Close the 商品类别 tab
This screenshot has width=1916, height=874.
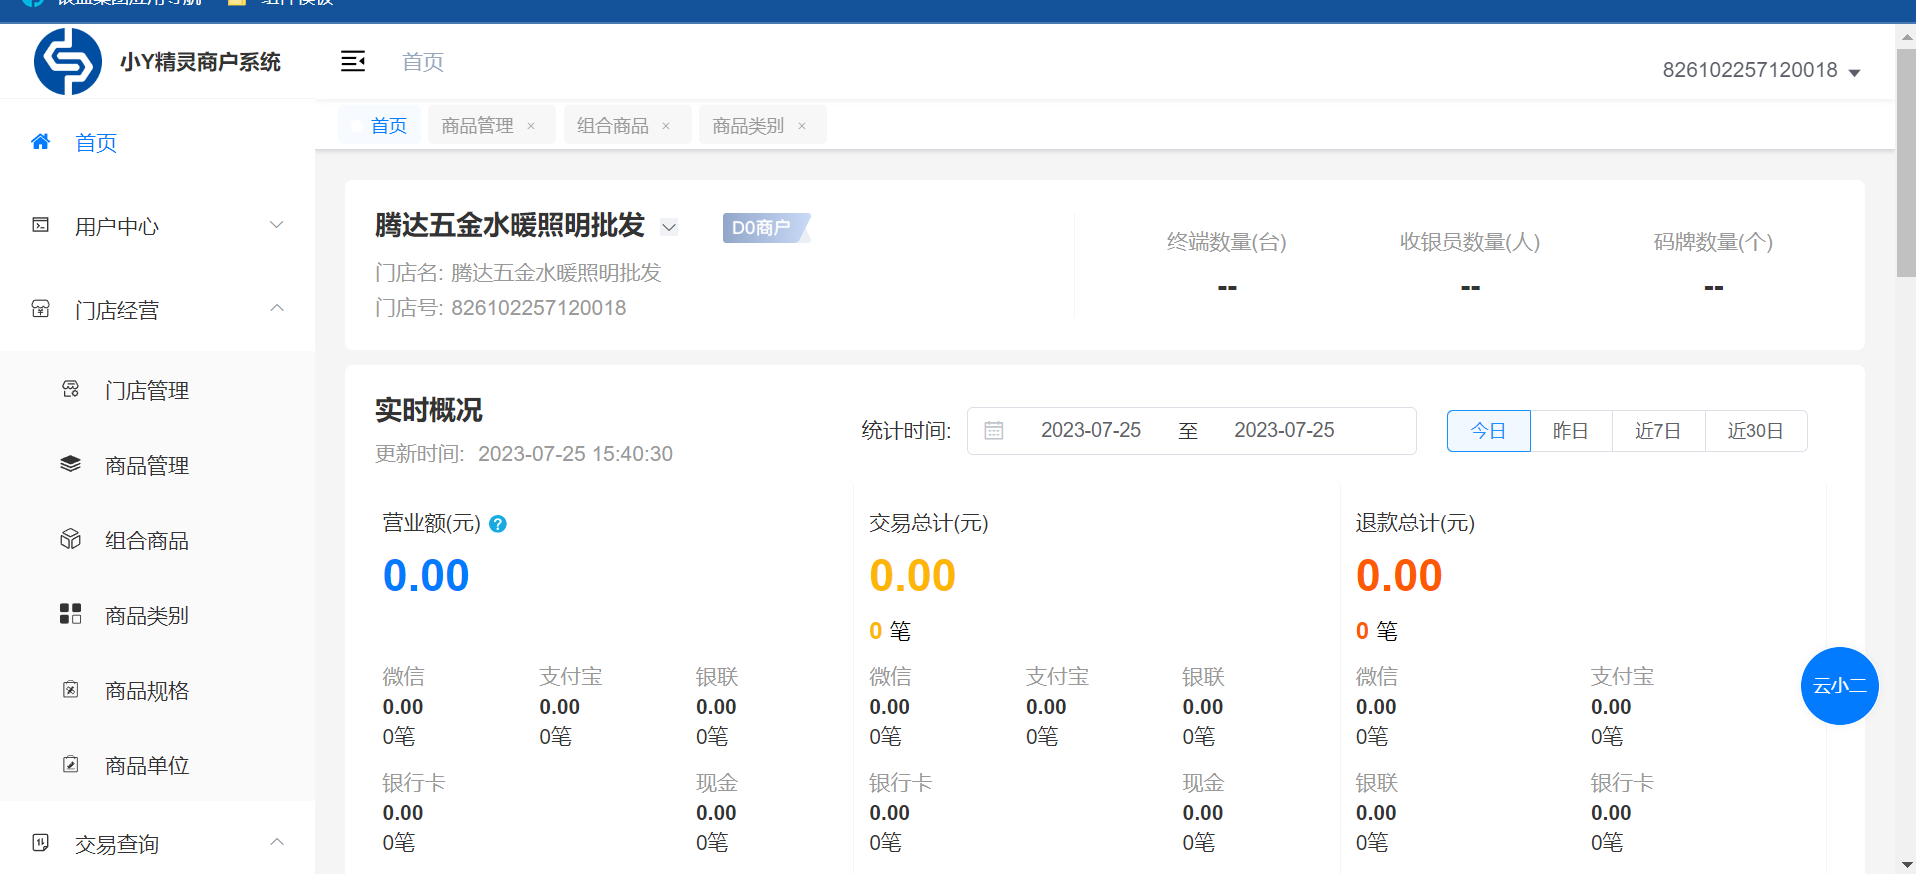pos(802,126)
